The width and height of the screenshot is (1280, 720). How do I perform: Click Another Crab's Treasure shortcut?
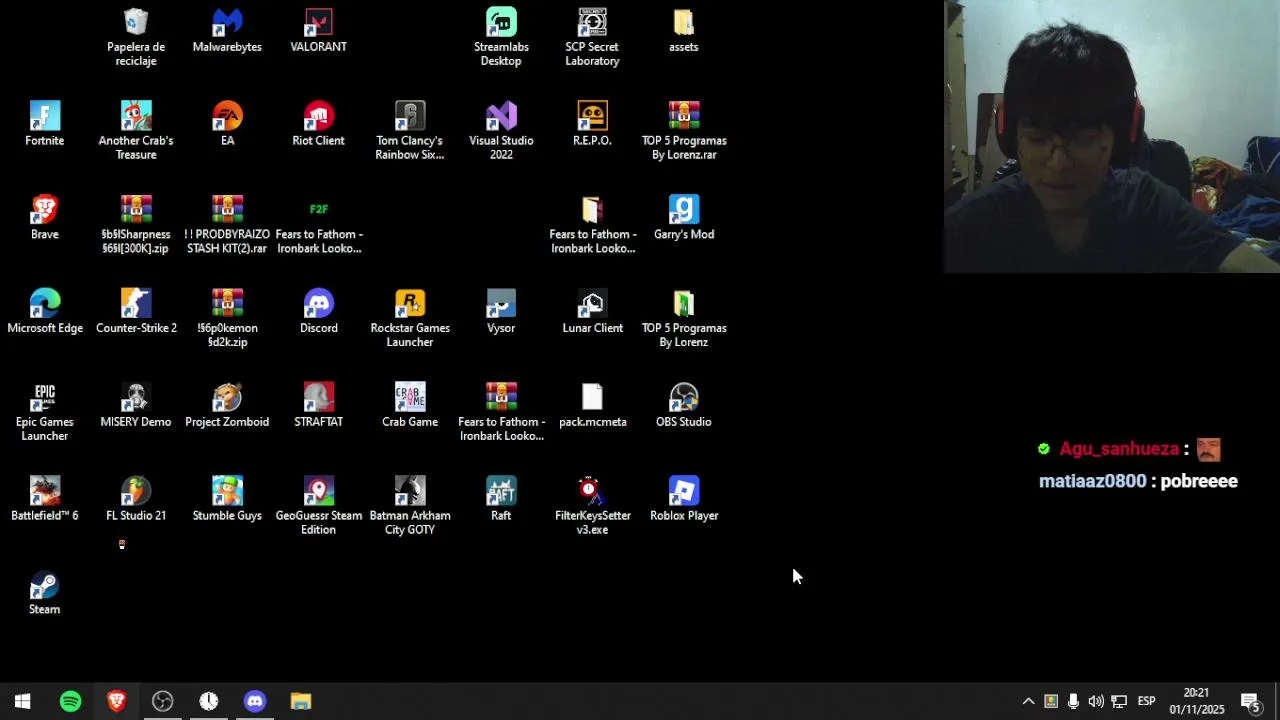pyautogui.click(x=136, y=131)
